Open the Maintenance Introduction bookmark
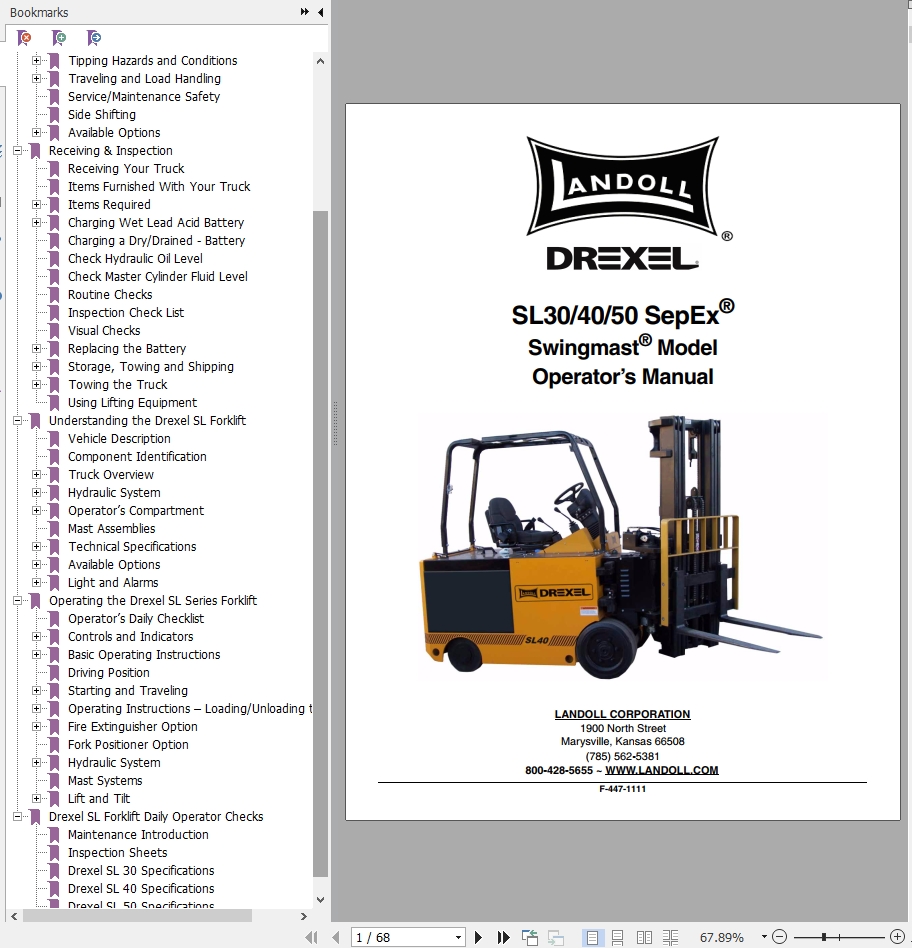 (138, 835)
